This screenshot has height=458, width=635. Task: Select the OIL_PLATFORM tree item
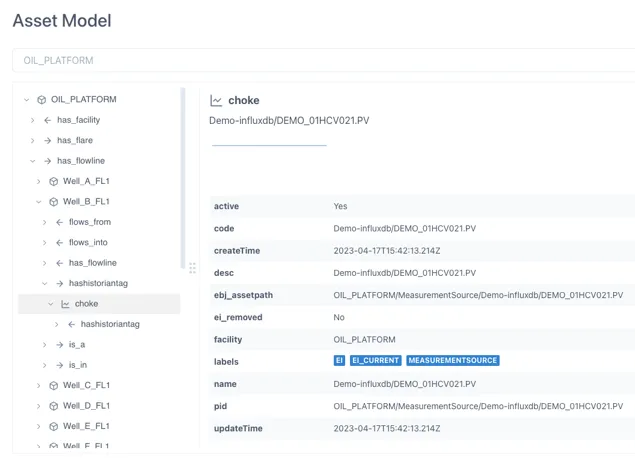point(83,100)
